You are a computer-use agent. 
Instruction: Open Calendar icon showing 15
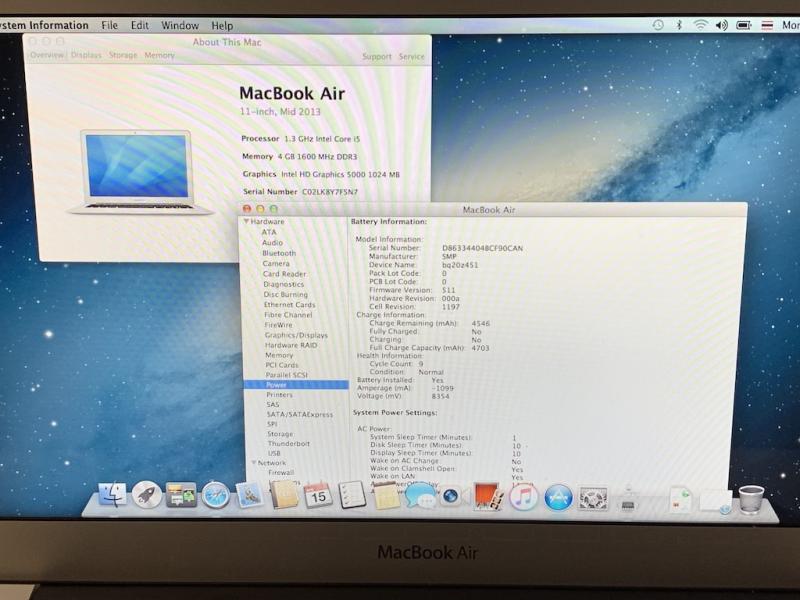318,495
